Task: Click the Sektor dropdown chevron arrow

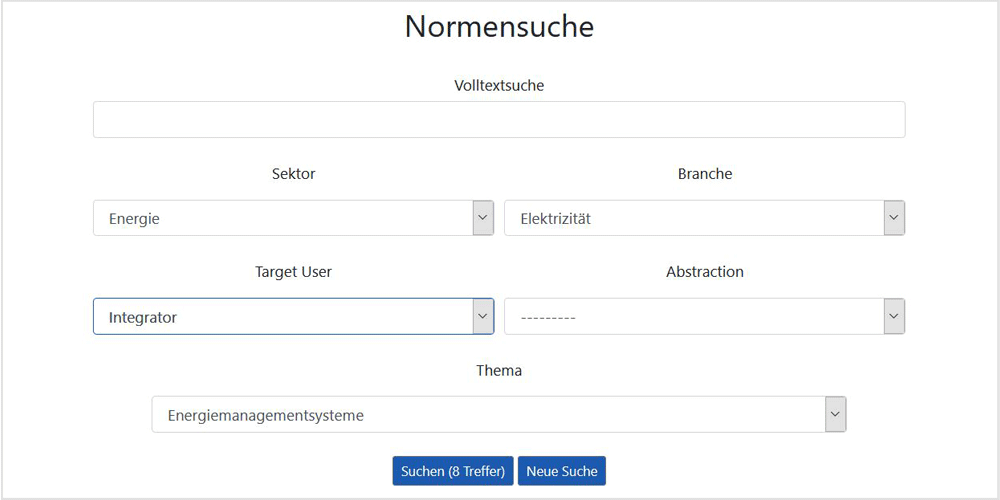Action: [483, 218]
